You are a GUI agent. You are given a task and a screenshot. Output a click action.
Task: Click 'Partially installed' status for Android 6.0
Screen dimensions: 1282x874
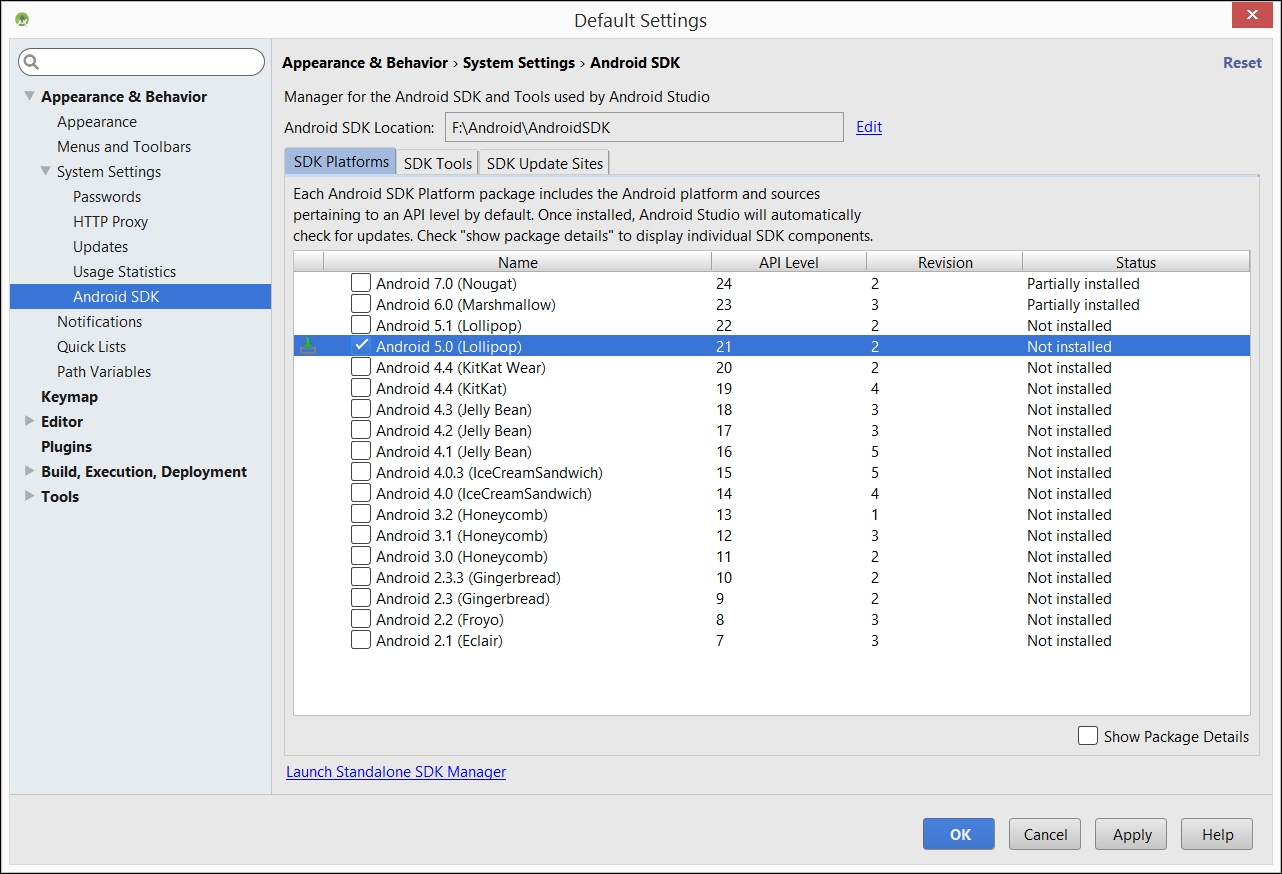(1083, 304)
